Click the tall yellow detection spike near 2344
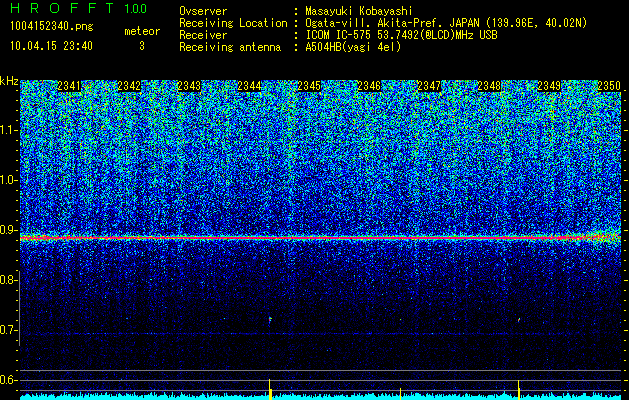The image size is (629, 400). tap(270, 389)
